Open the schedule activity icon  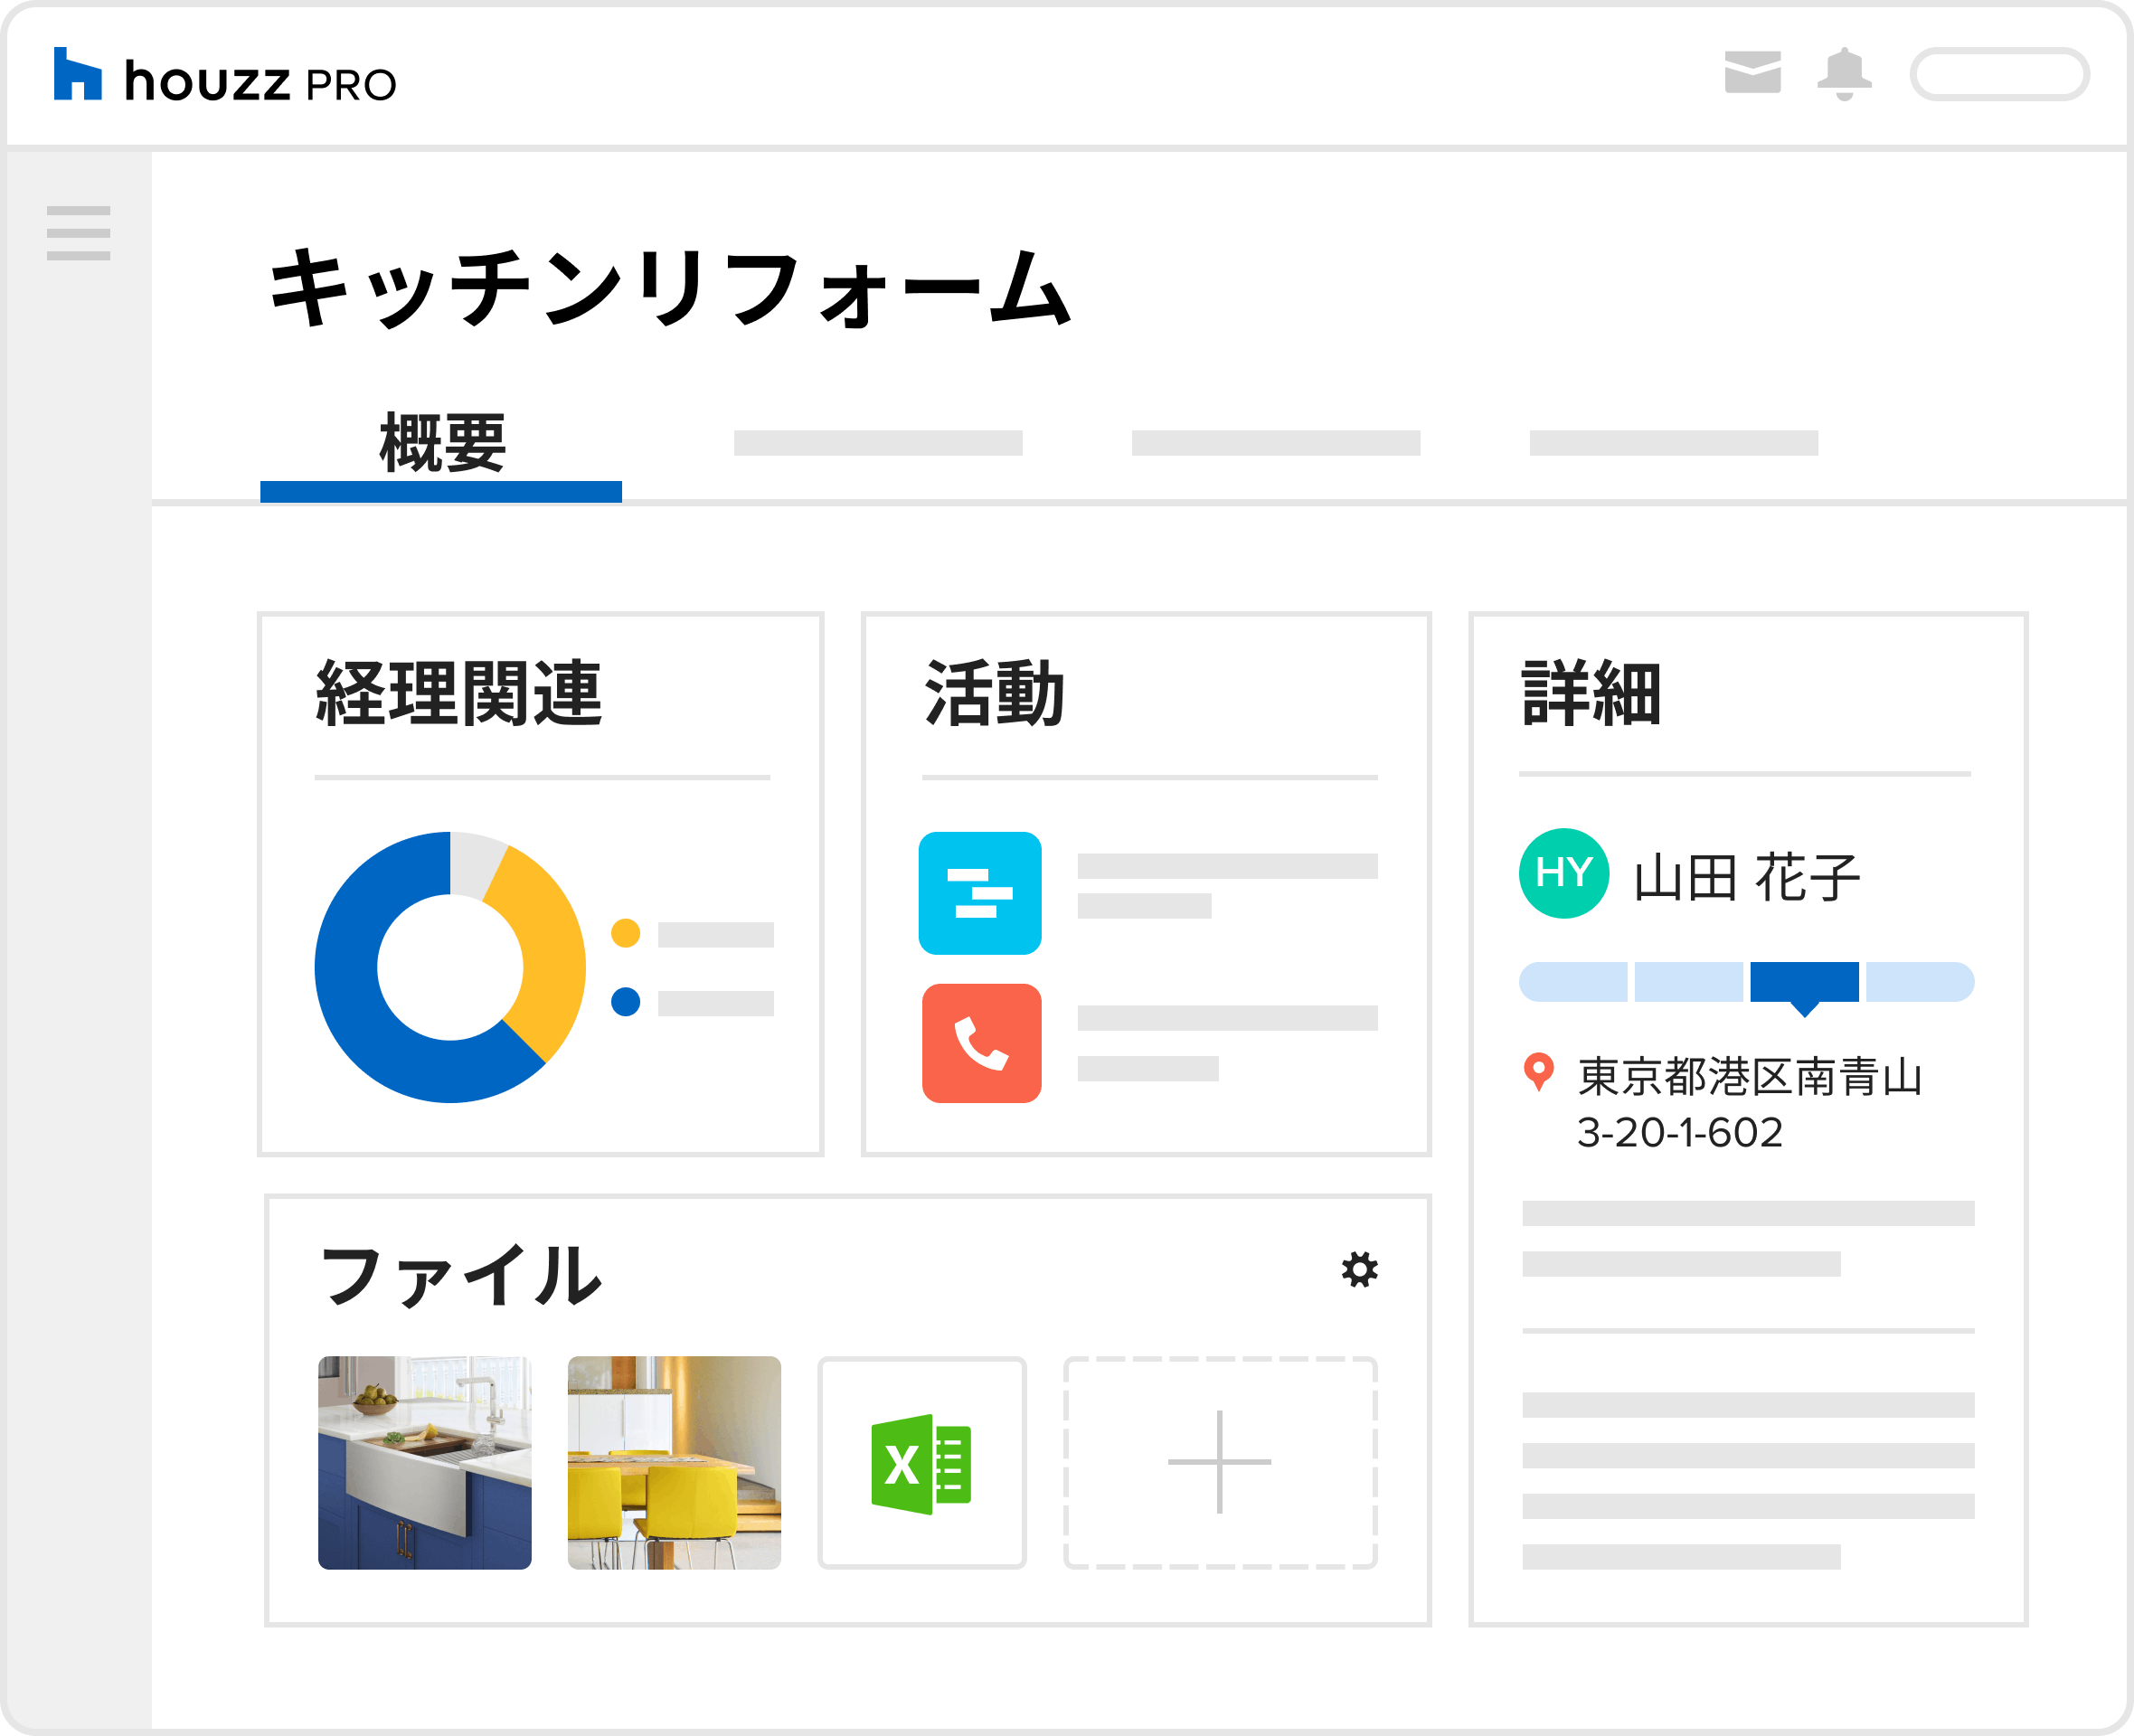click(980, 893)
